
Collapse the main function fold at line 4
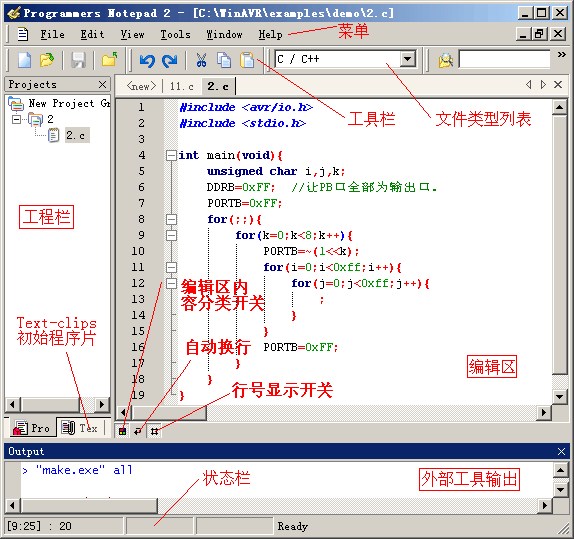pyautogui.click(x=171, y=155)
